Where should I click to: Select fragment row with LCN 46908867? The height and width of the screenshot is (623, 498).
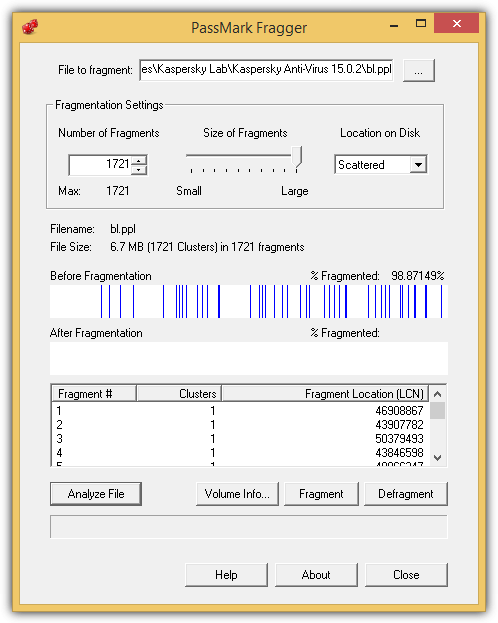(x=240, y=410)
